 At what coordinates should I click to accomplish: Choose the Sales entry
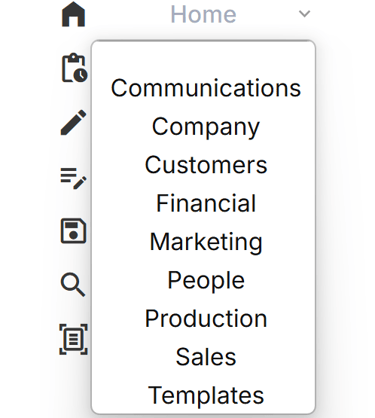pyautogui.click(x=206, y=357)
